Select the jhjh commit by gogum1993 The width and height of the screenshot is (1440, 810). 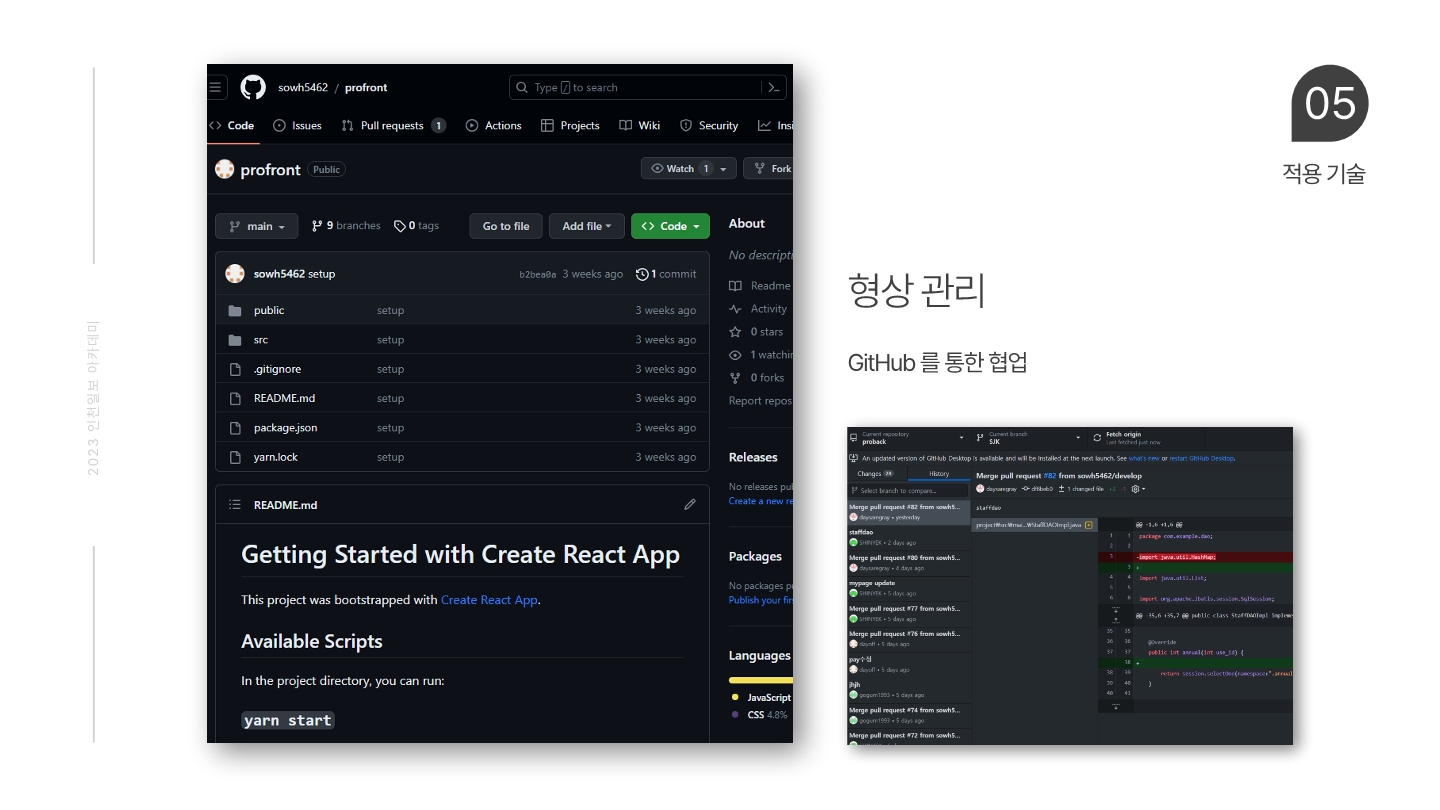coord(909,690)
